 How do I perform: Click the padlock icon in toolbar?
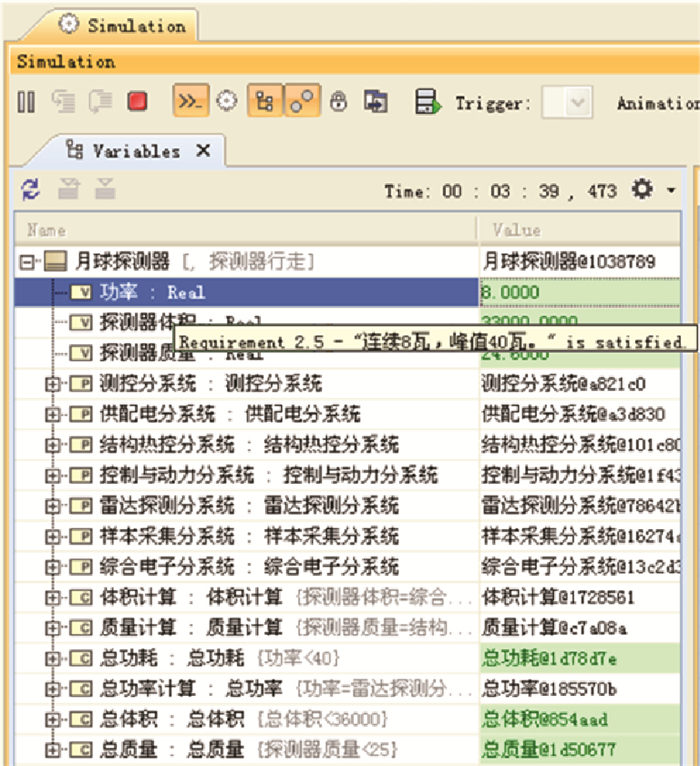pos(338,102)
